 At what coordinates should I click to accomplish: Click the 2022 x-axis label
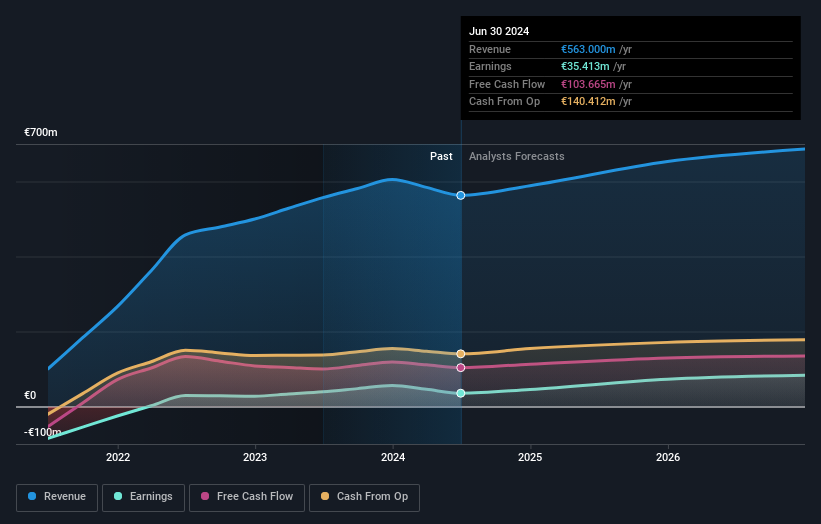(118, 457)
